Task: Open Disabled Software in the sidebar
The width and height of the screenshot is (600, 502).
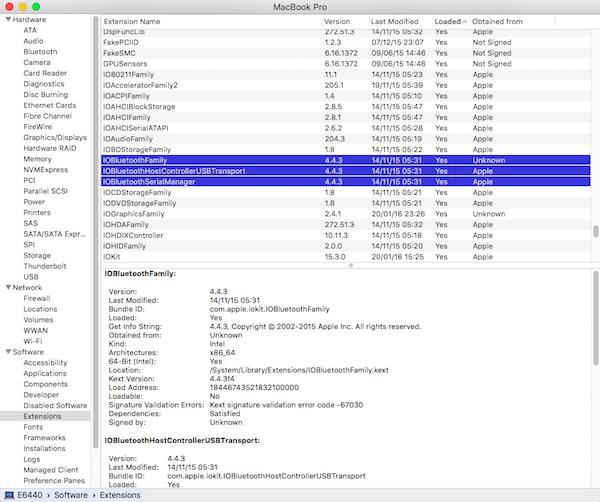Action: click(54, 405)
